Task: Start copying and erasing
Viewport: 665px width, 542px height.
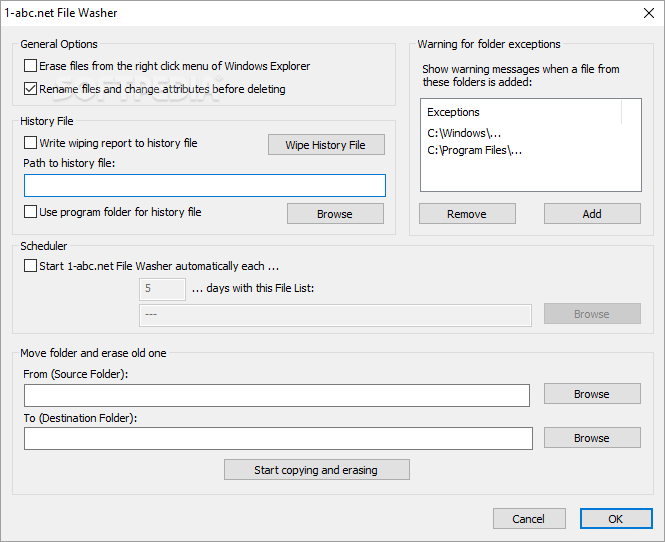Action: 317,469
